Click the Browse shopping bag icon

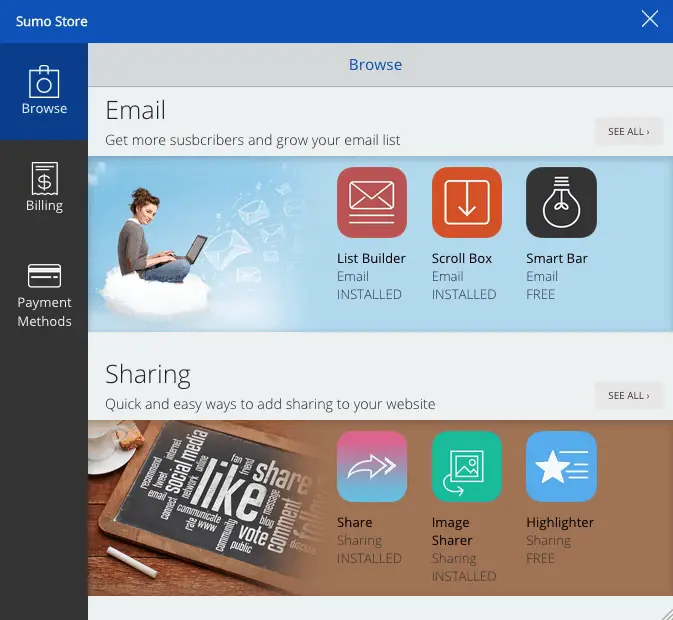pos(44,82)
